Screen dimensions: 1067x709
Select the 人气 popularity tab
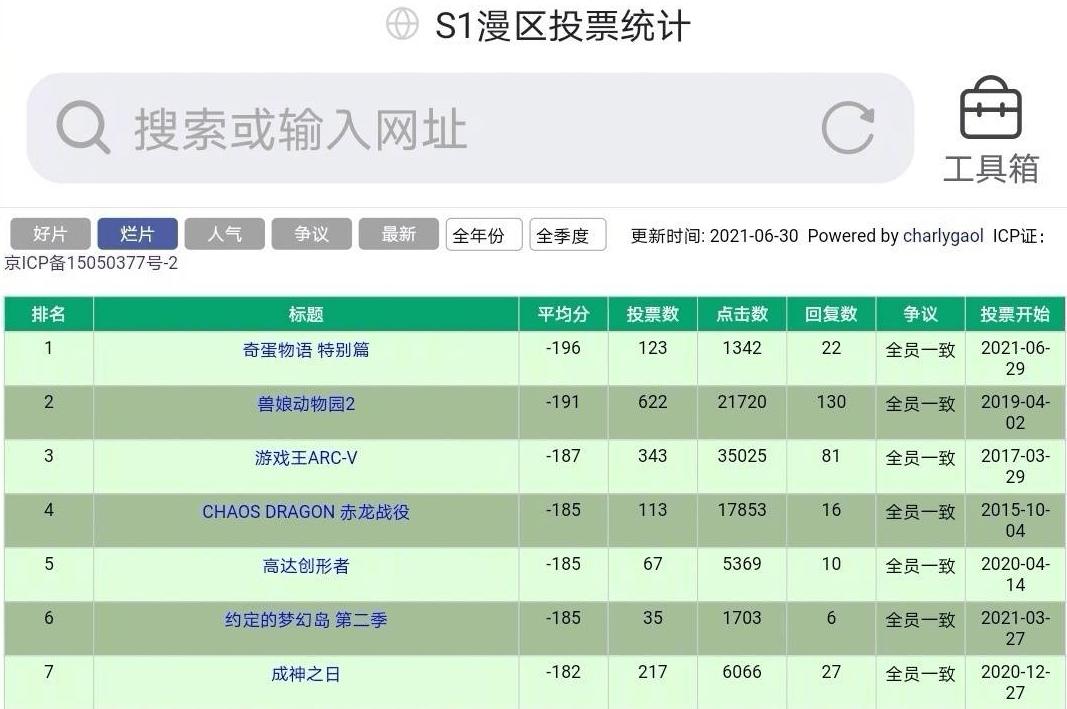click(x=224, y=234)
